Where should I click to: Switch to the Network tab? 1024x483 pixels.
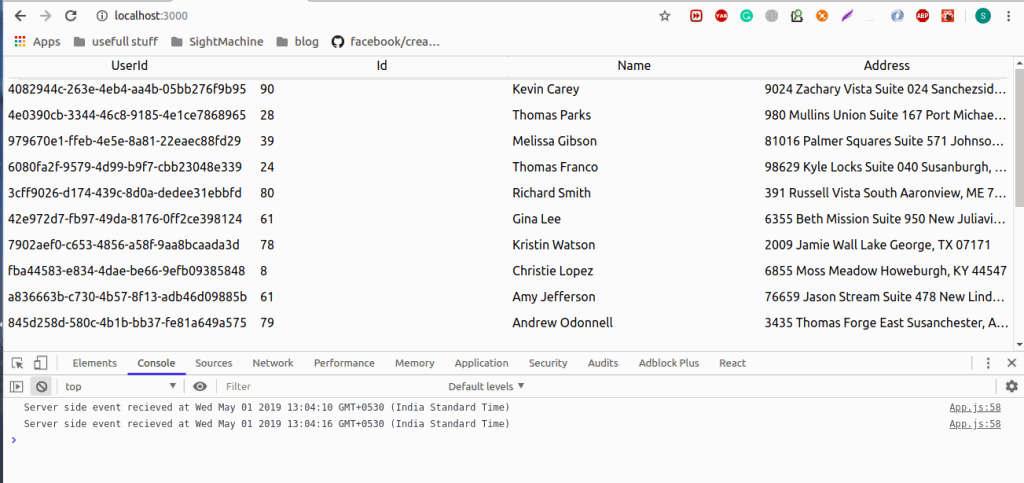coord(273,363)
